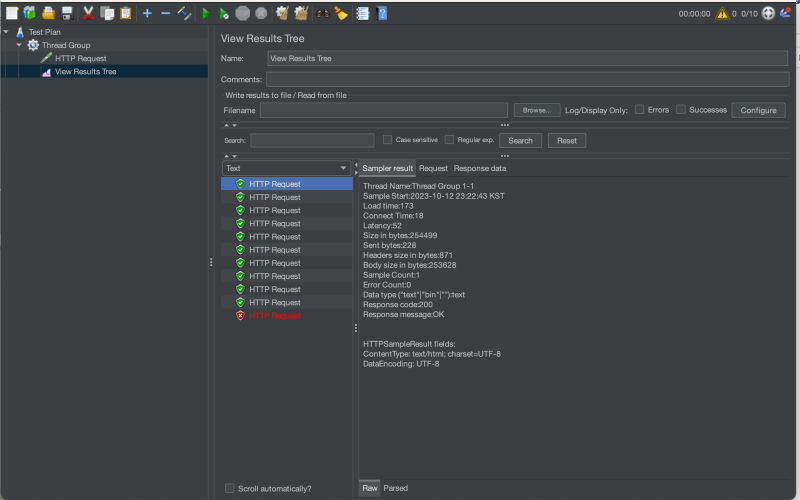Tick the Successes checkbox
This screenshot has height=500, width=800.
[681, 110]
